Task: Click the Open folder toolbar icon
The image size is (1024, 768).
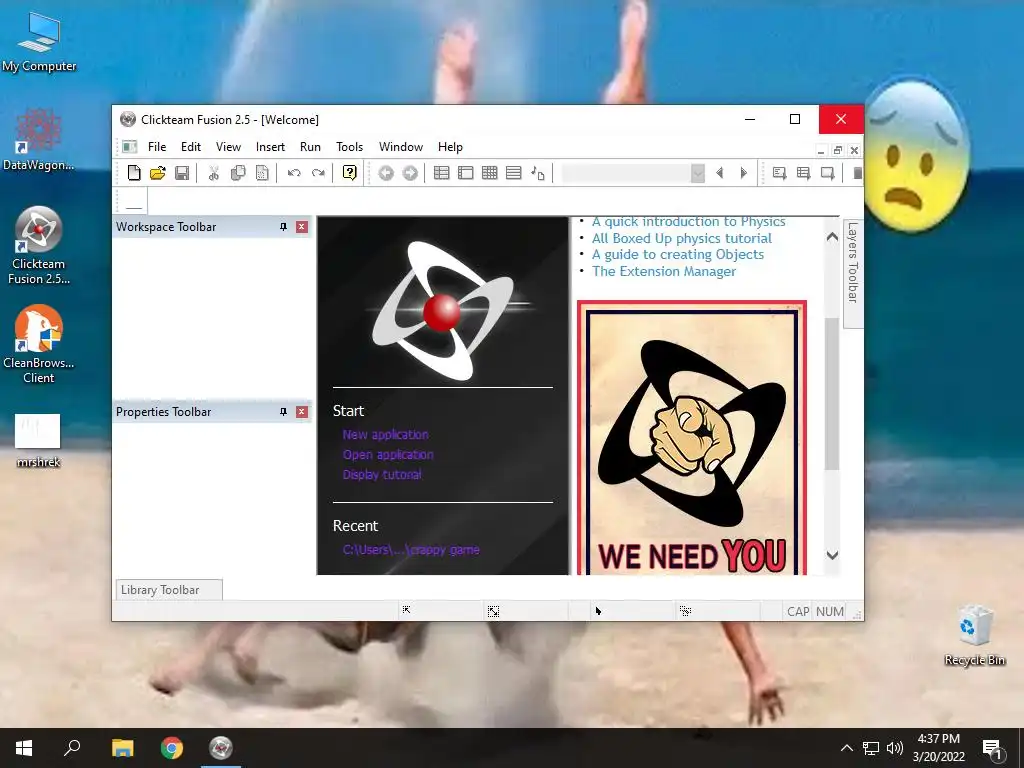Action: (x=157, y=173)
